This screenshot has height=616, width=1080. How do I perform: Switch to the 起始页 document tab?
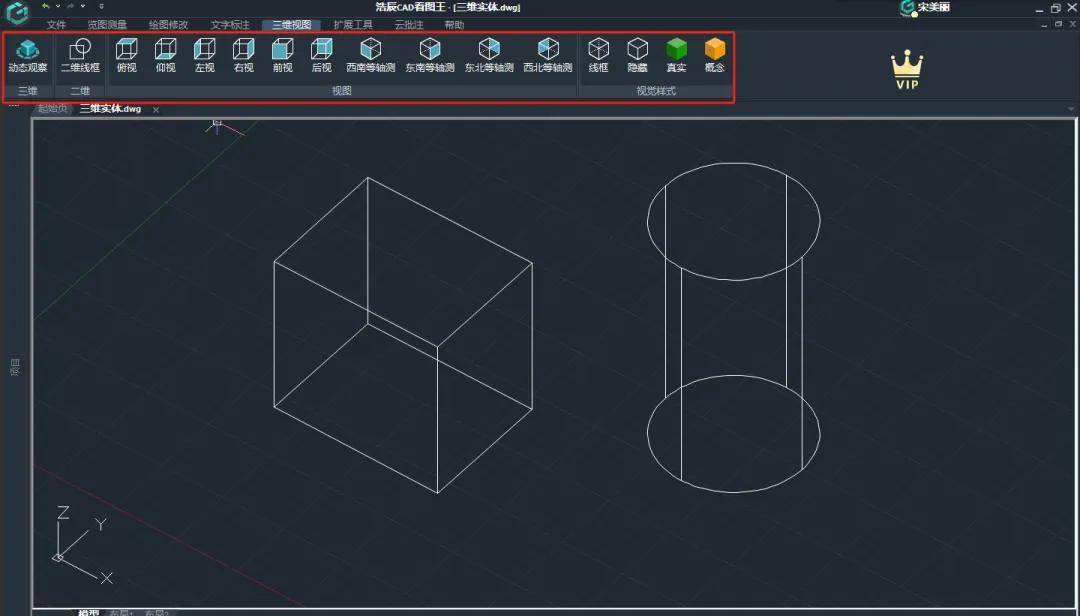(52, 109)
